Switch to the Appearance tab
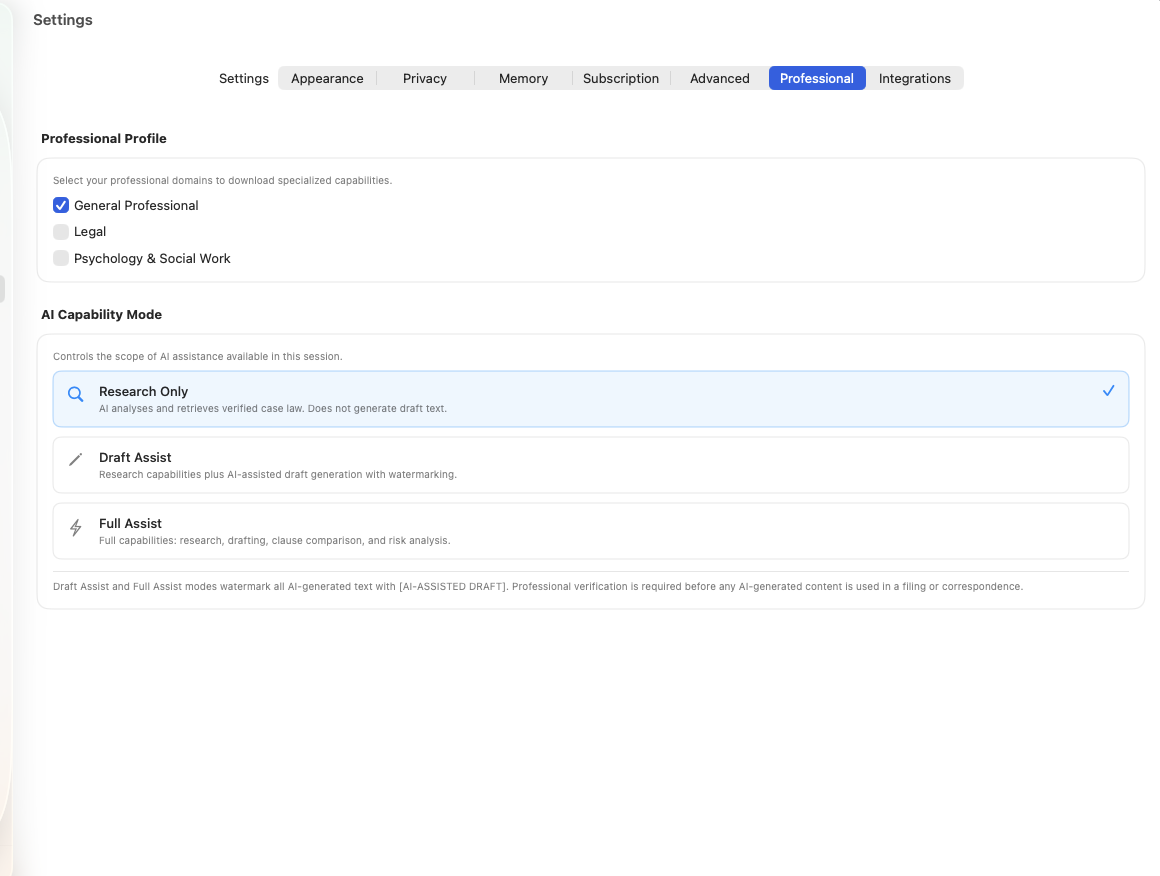This screenshot has width=1160, height=876. pos(327,78)
